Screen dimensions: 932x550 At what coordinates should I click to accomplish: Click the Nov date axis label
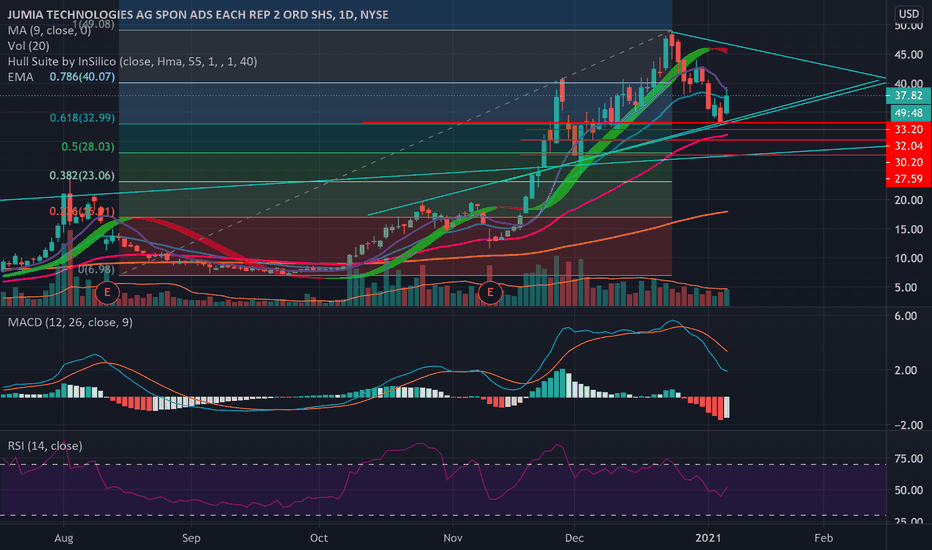coord(453,538)
